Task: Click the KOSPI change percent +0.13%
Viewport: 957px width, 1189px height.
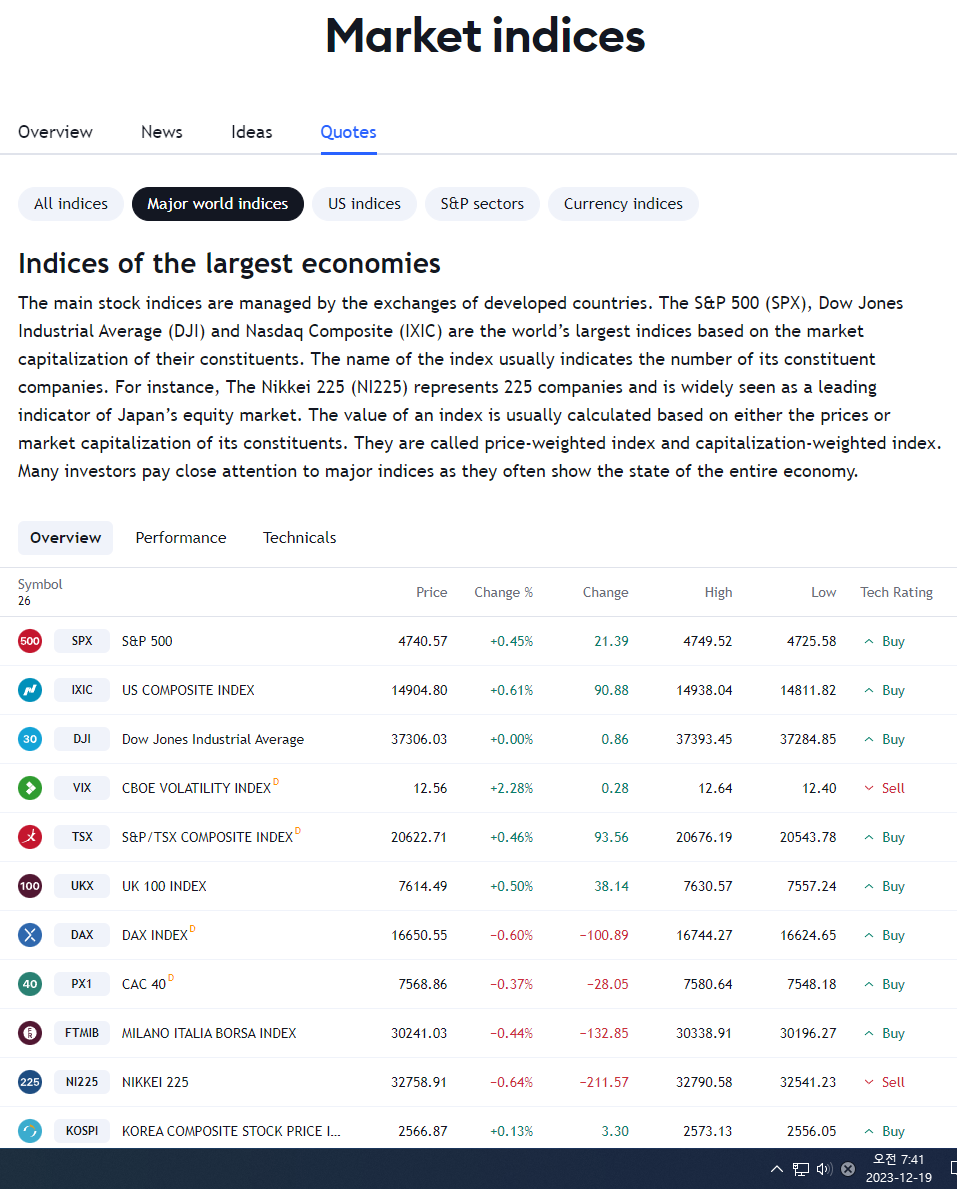Action: coord(511,1131)
